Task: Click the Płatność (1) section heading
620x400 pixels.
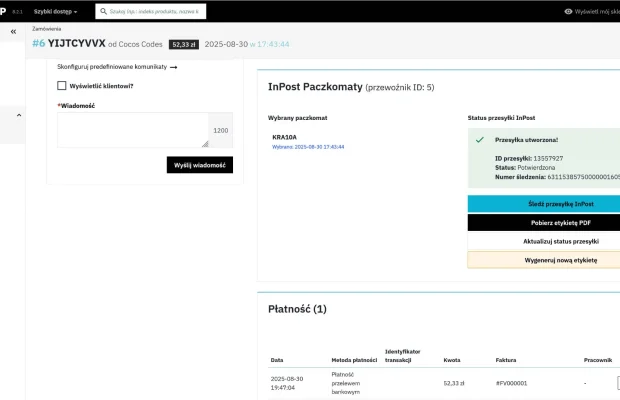Action: click(x=297, y=309)
